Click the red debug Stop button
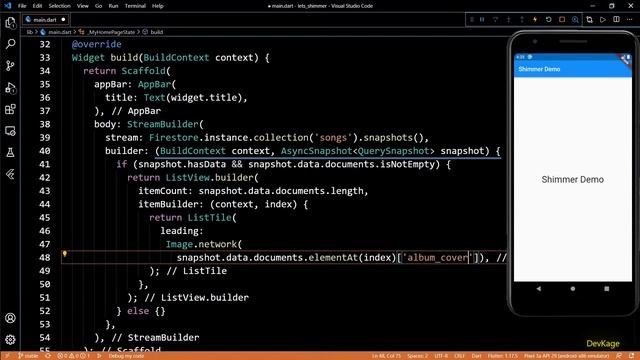The height and width of the screenshot is (360, 640). 562,20
